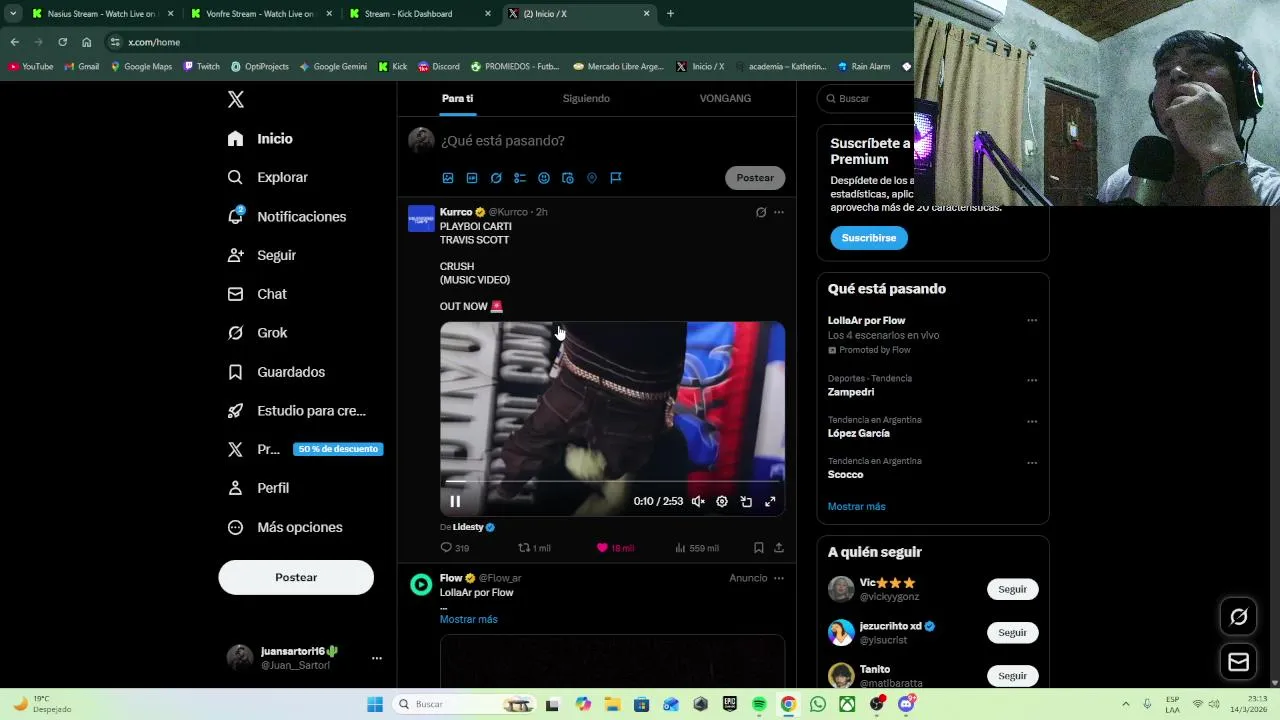The image size is (1280, 720).
Task: Open options for Zampedri trend
Action: click(1032, 380)
